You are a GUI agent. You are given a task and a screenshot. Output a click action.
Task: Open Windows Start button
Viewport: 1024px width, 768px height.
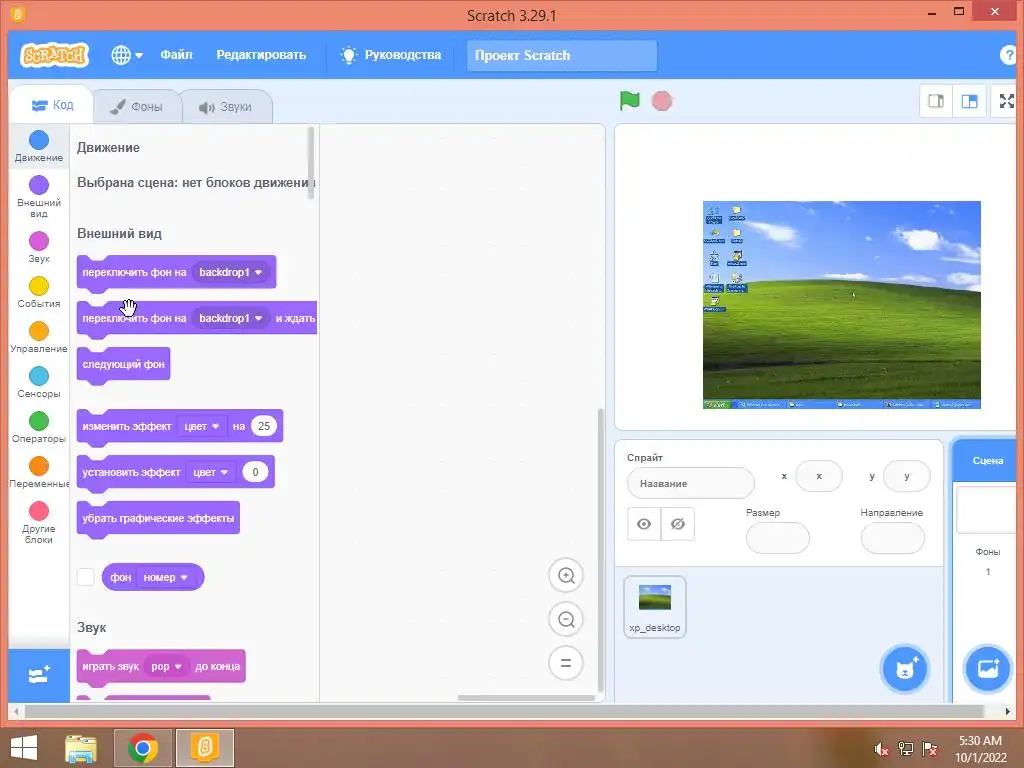(x=24, y=748)
